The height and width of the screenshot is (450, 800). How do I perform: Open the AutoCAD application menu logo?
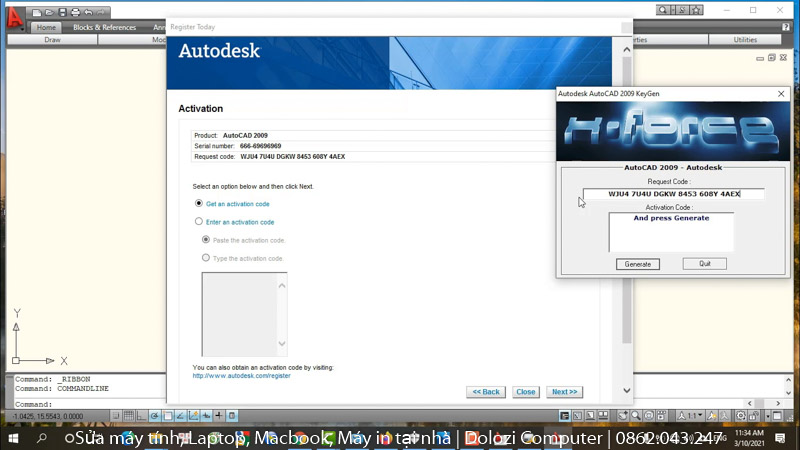pyautogui.click(x=14, y=14)
